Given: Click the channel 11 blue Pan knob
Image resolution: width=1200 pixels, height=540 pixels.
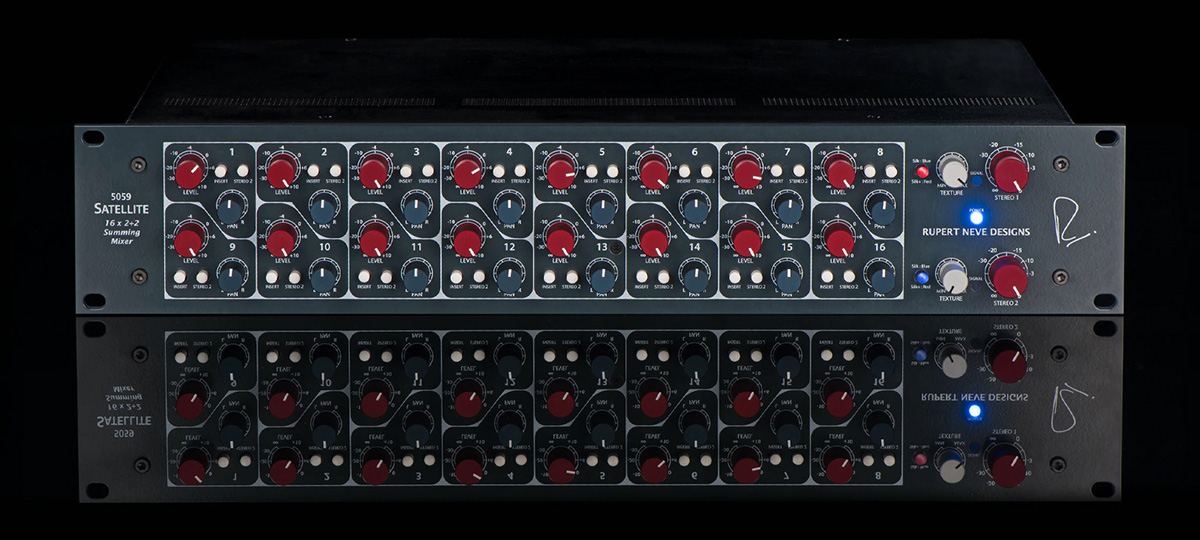Looking at the screenshot, I should tap(415, 276).
